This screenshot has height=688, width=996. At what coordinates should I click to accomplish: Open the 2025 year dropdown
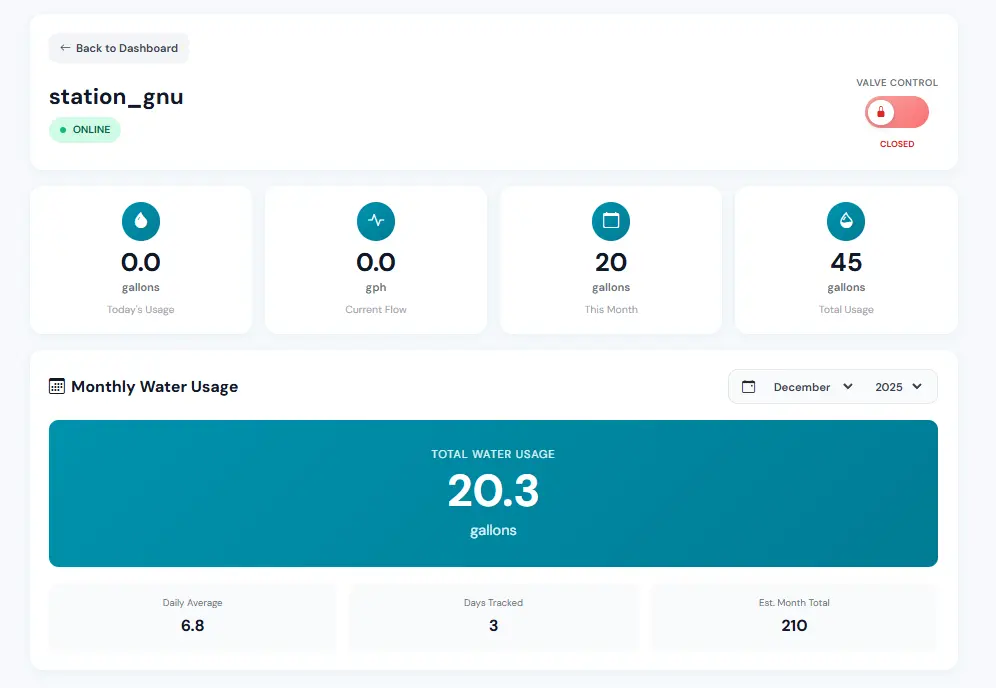point(898,386)
